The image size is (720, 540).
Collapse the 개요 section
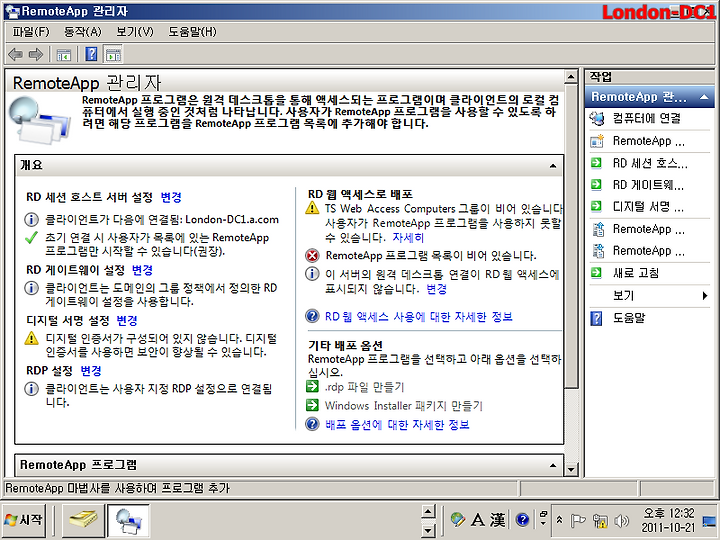553,166
